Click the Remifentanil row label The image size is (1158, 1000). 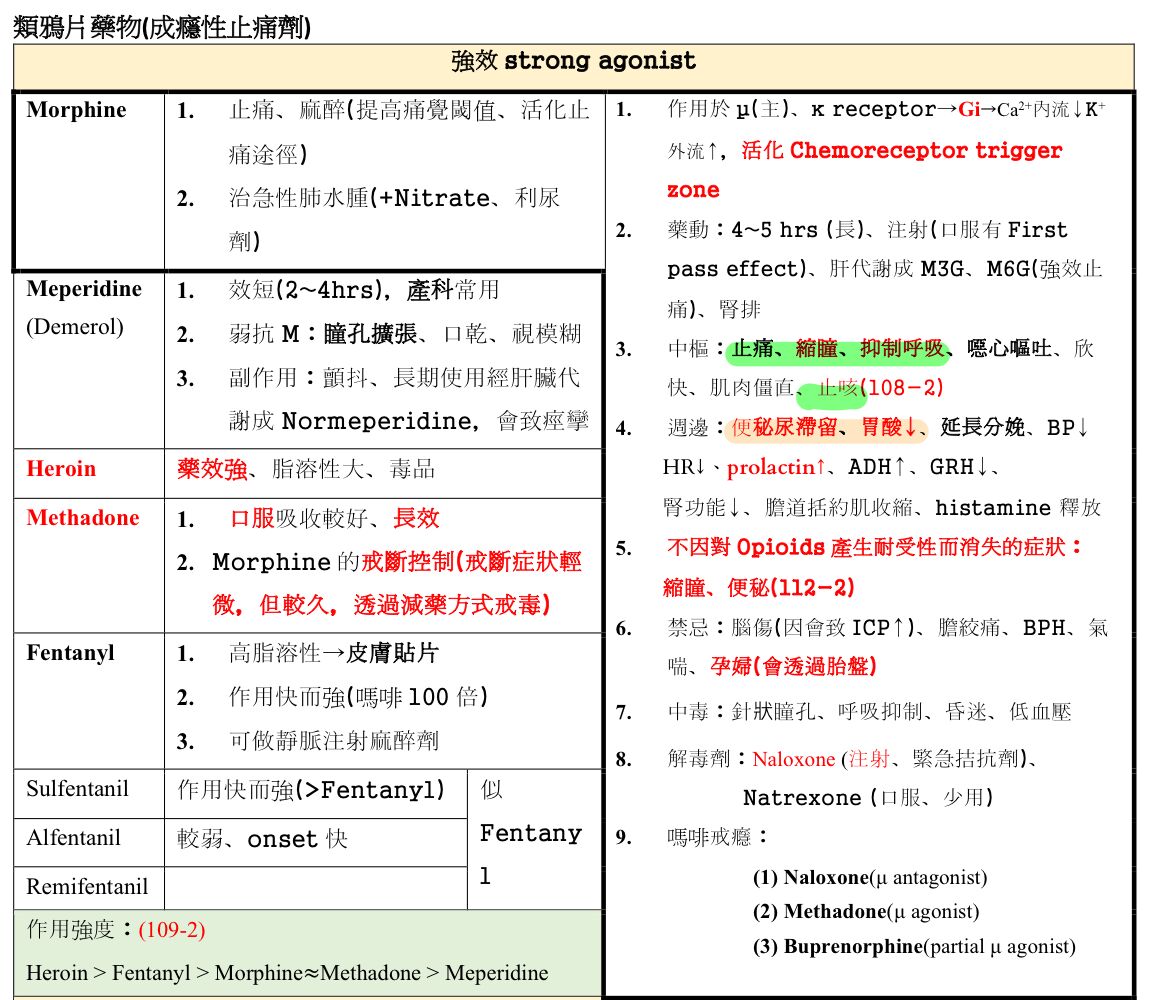click(87, 887)
